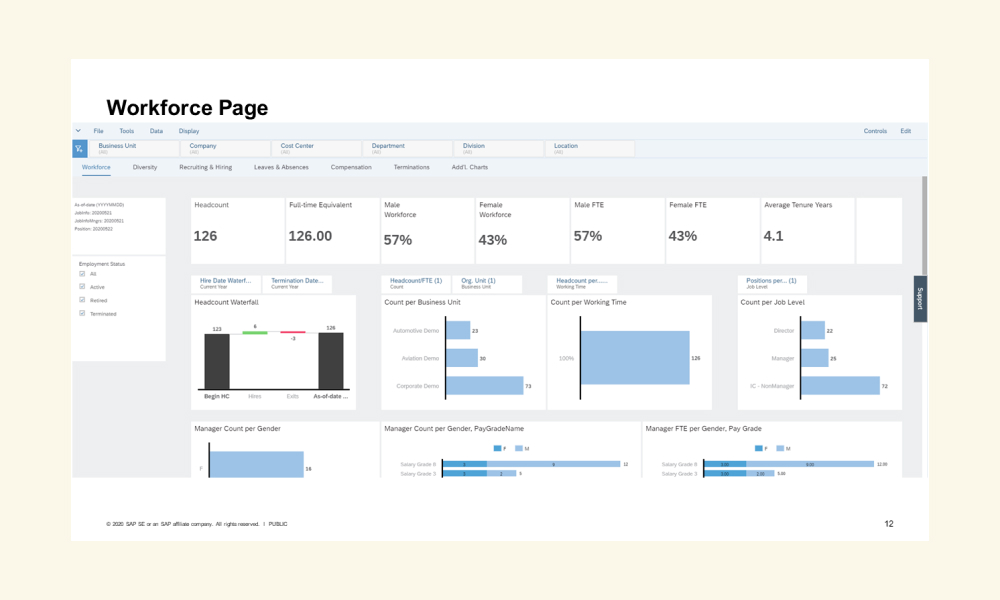Toggle the Active employment status checkbox

82,287
